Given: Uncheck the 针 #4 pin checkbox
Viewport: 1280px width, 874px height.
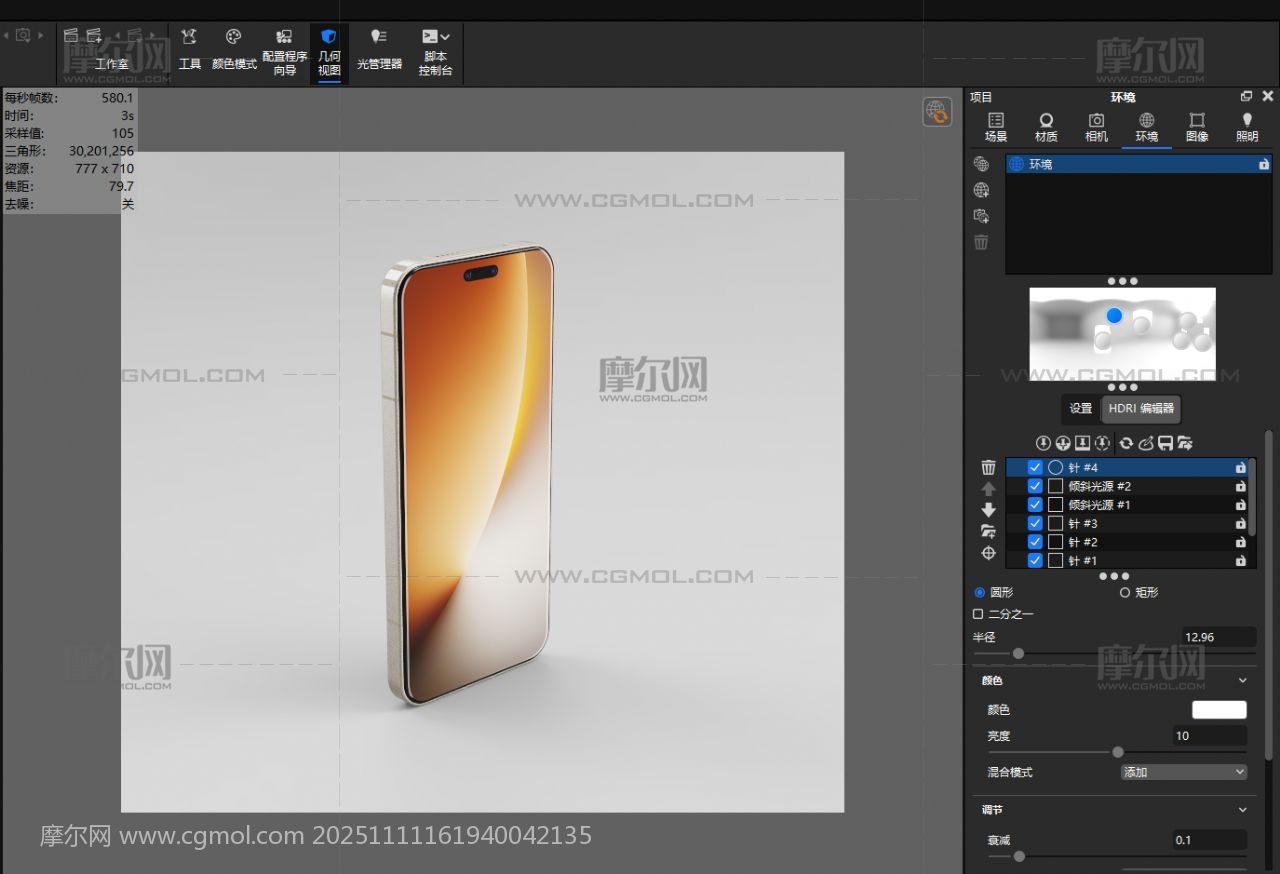Looking at the screenshot, I should pyautogui.click(x=1035, y=468).
